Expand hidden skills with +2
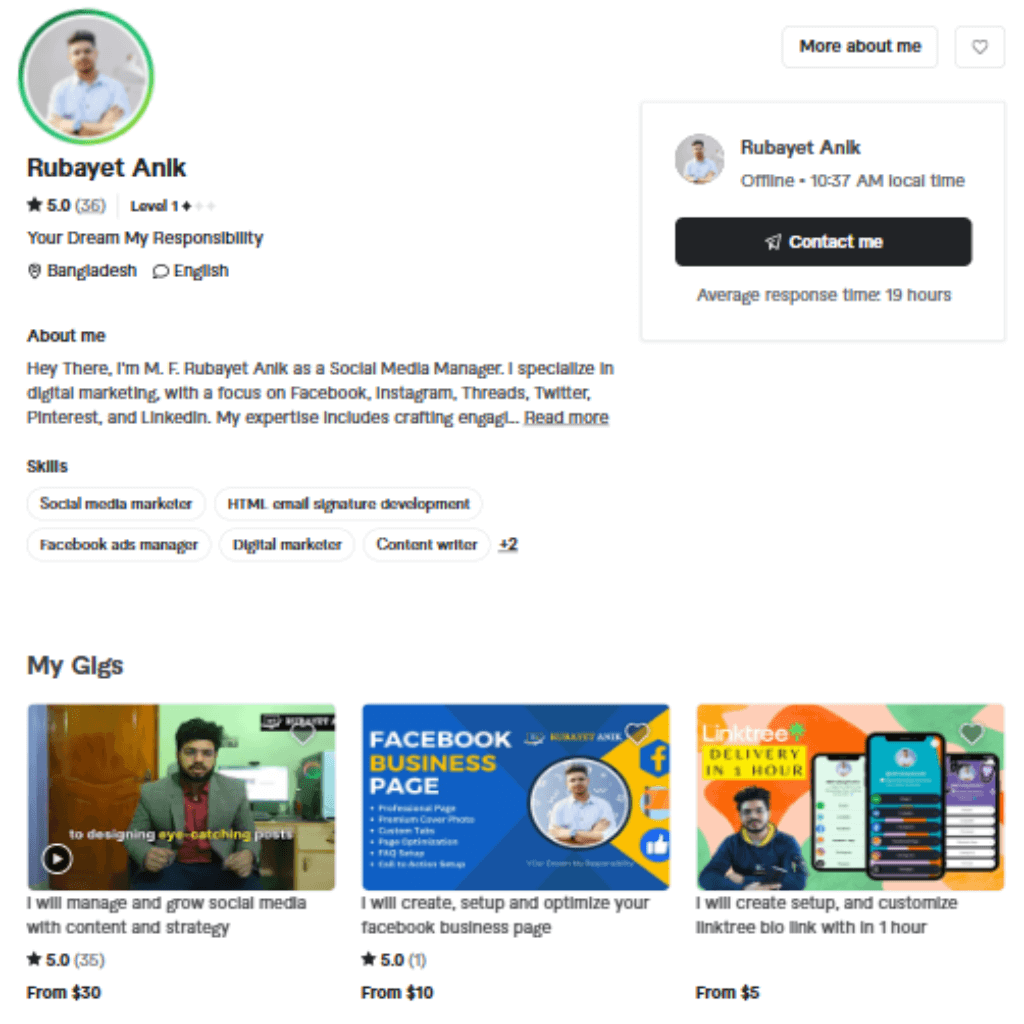Screen dimensions: 1024x1024 click(508, 544)
